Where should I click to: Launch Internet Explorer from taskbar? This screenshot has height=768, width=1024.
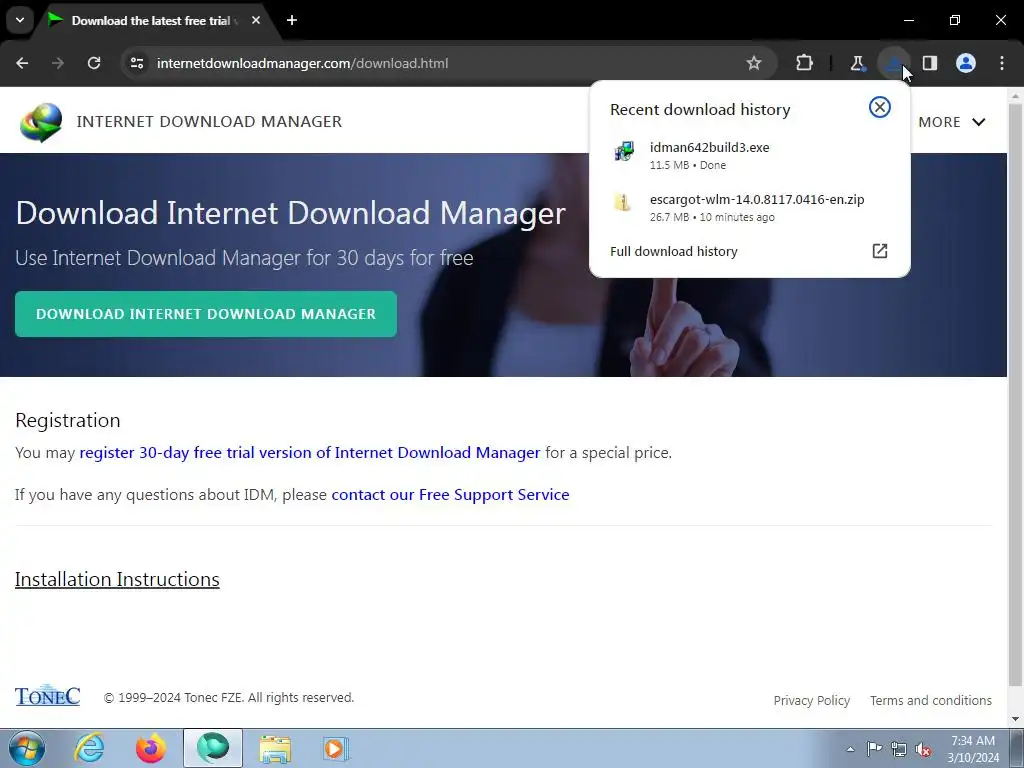(x=89, y=748)
